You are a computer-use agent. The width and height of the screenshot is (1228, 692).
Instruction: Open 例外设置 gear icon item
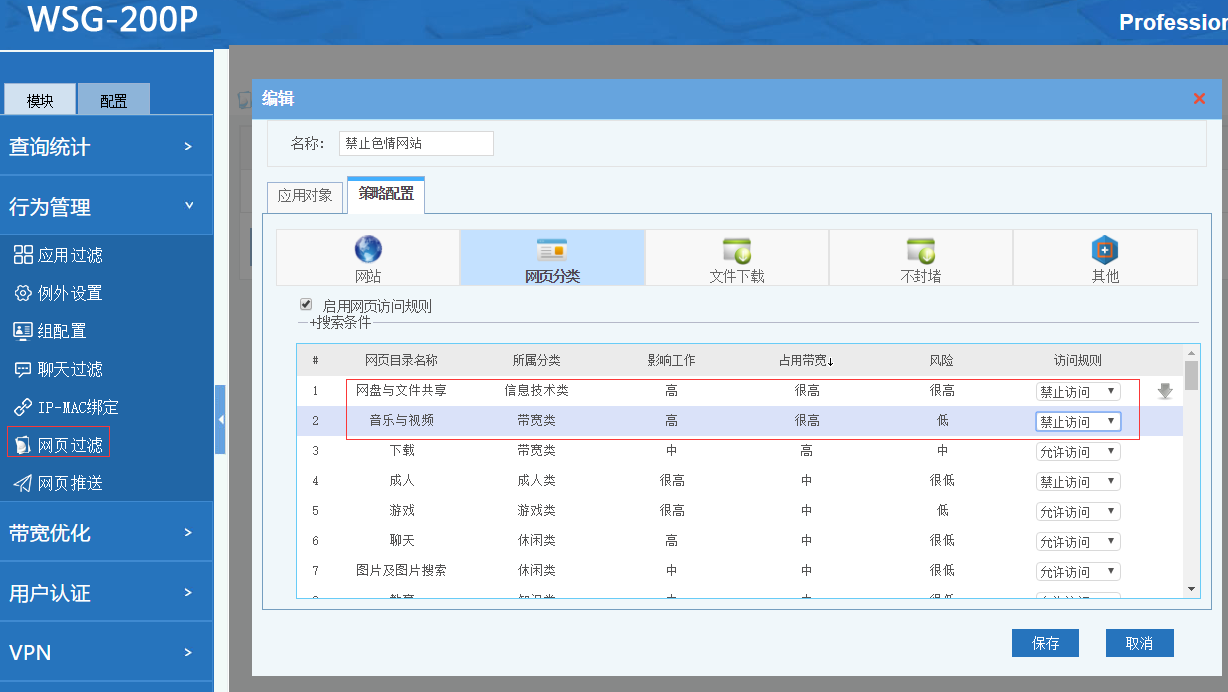(x=23, y=293)
